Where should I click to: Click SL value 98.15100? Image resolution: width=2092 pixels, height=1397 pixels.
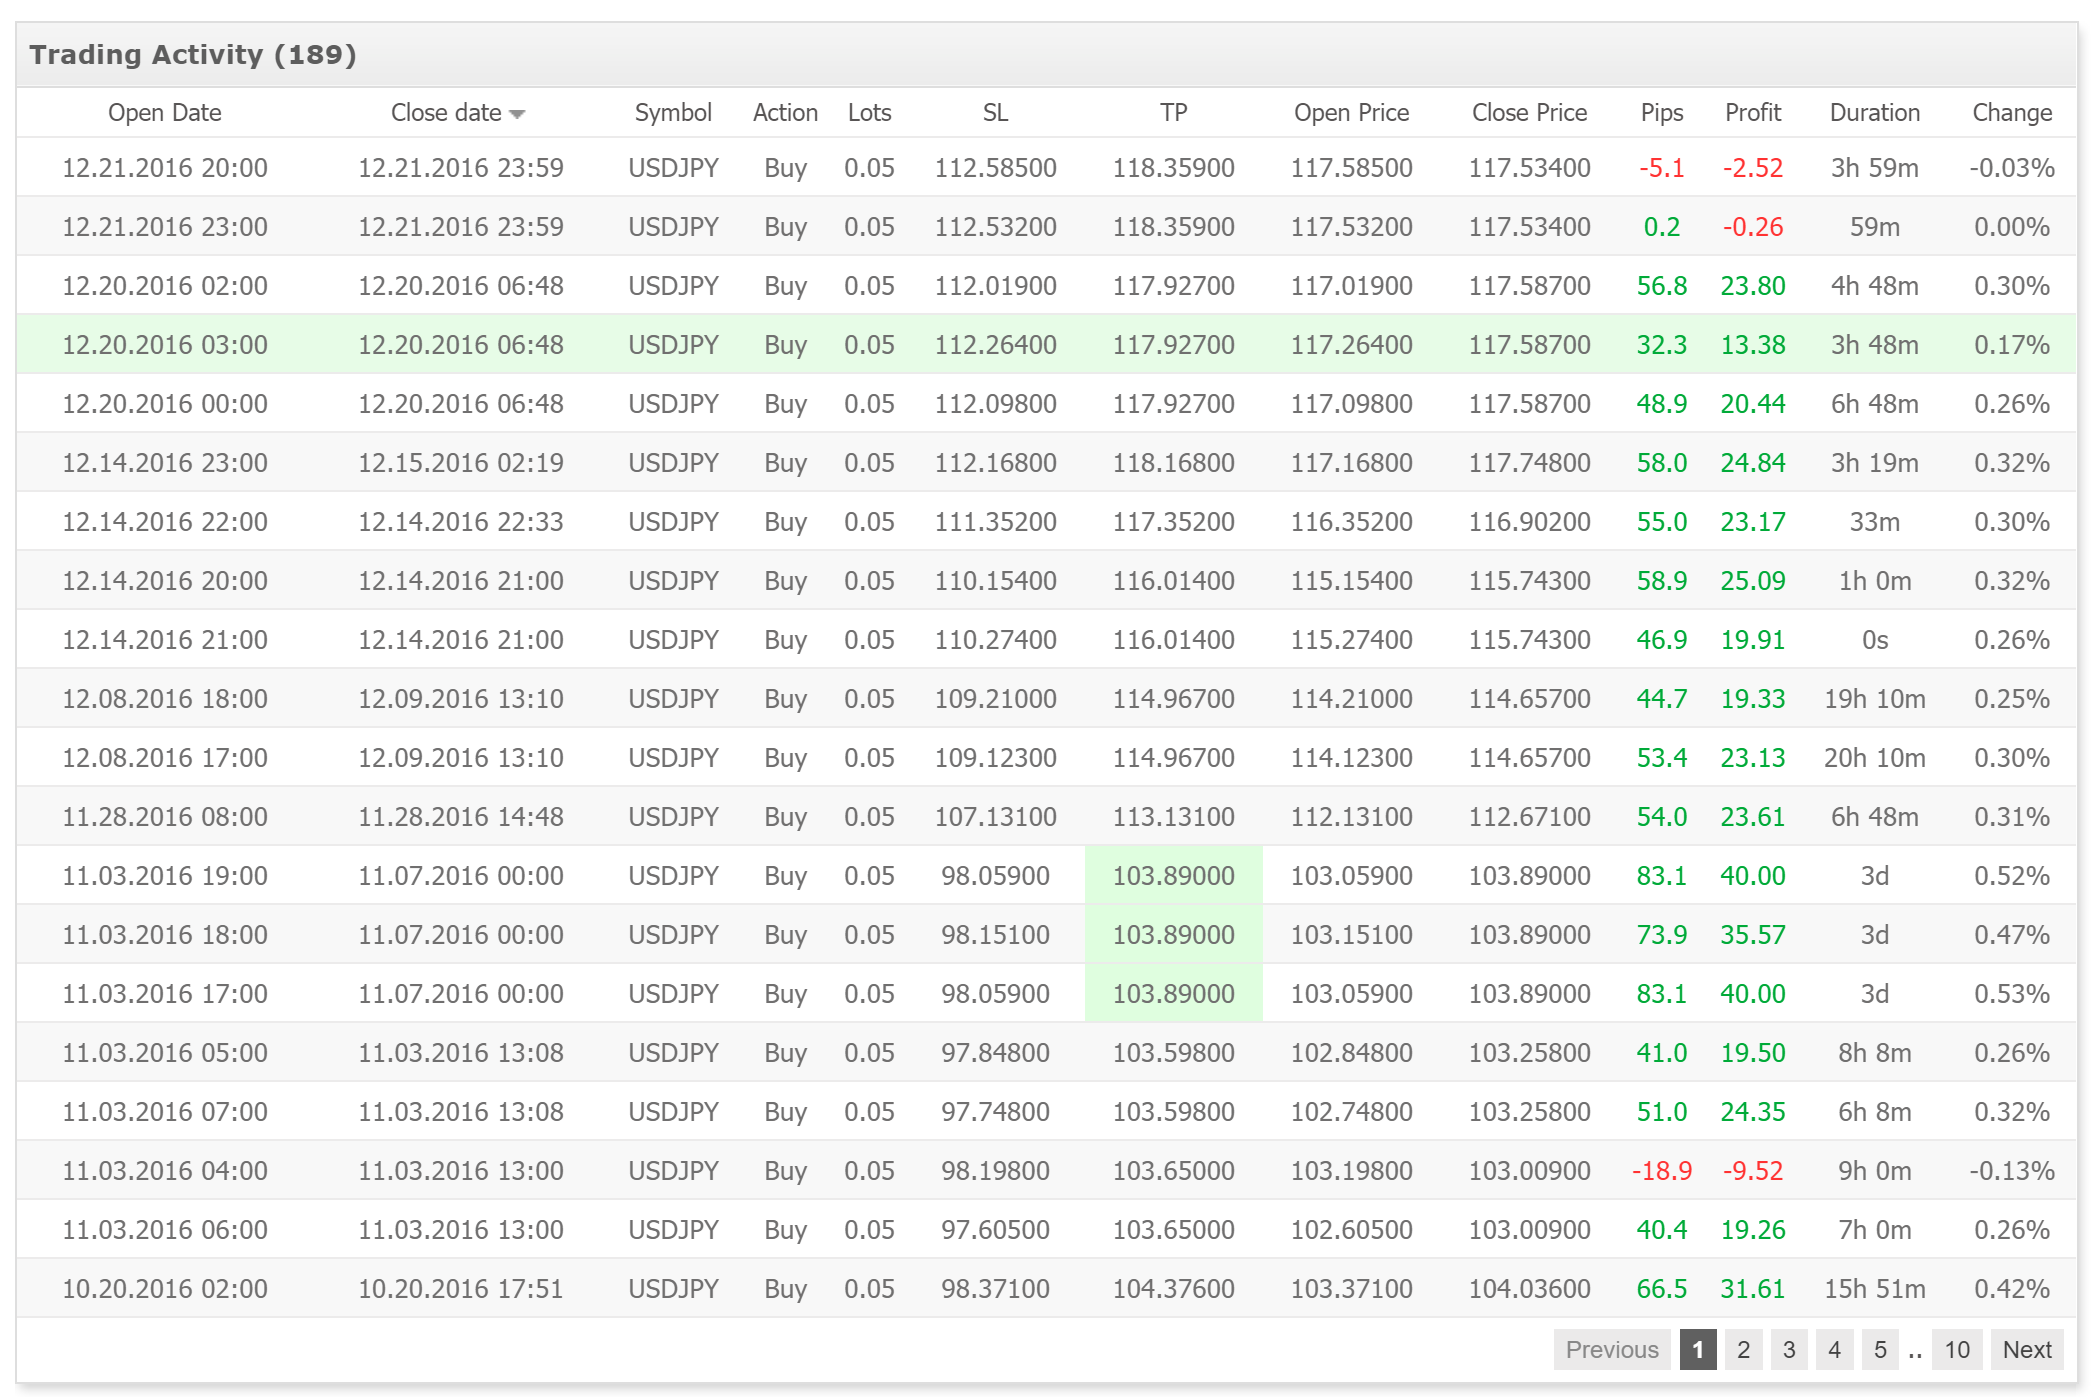tap(995, 935)
